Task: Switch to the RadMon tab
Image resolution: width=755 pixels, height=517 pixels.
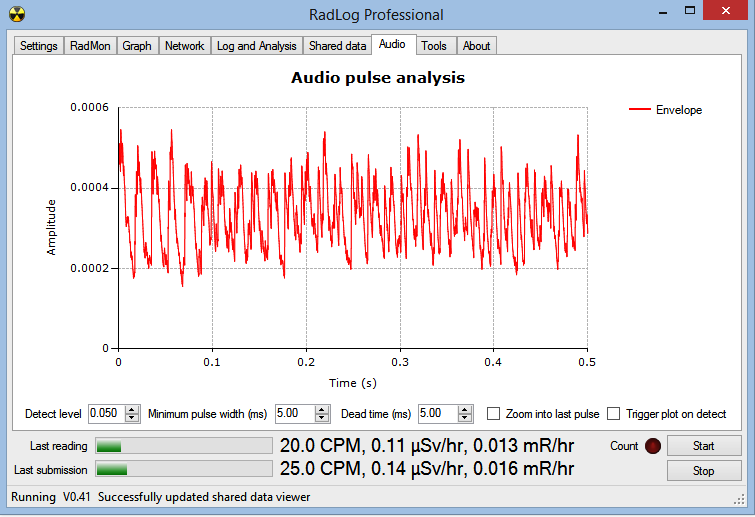Action: coord(91,46)
